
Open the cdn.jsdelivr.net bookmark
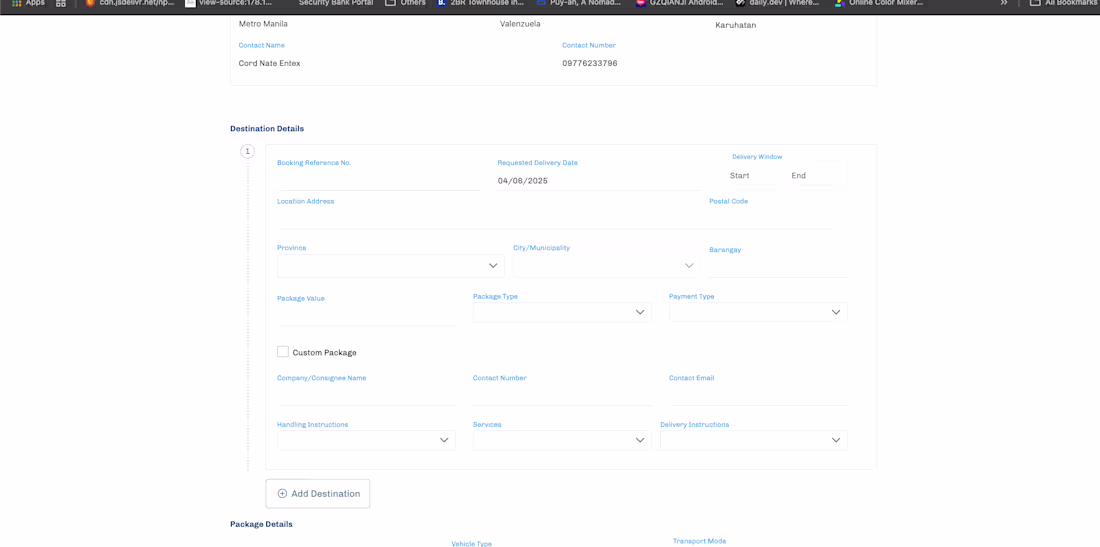click(130, 3)
